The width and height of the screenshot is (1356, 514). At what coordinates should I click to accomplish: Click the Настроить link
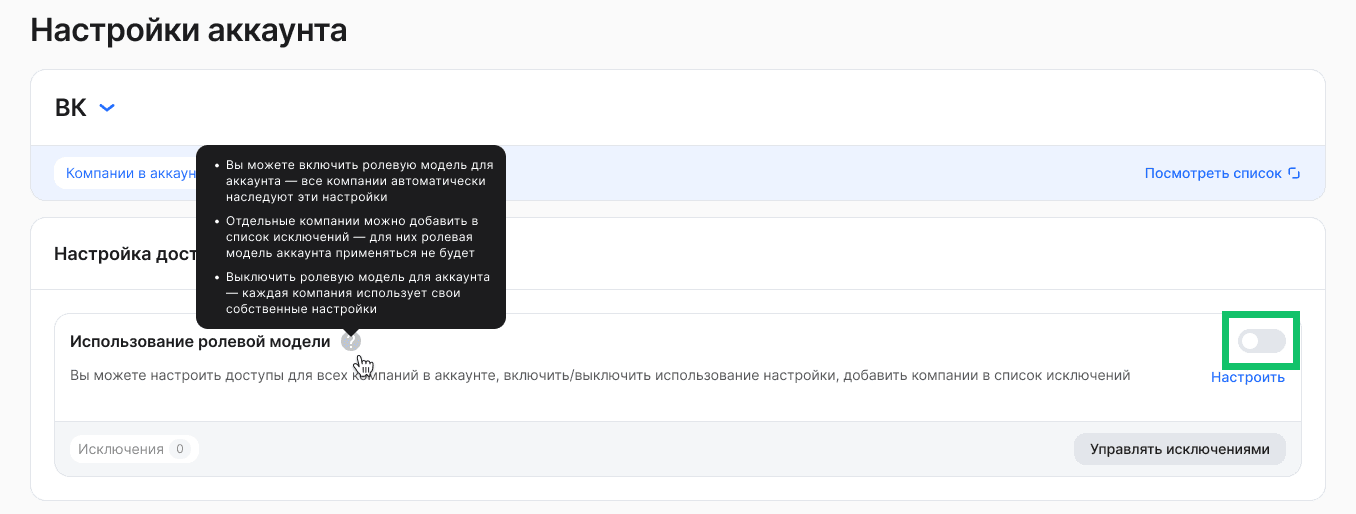[1247, 377]
